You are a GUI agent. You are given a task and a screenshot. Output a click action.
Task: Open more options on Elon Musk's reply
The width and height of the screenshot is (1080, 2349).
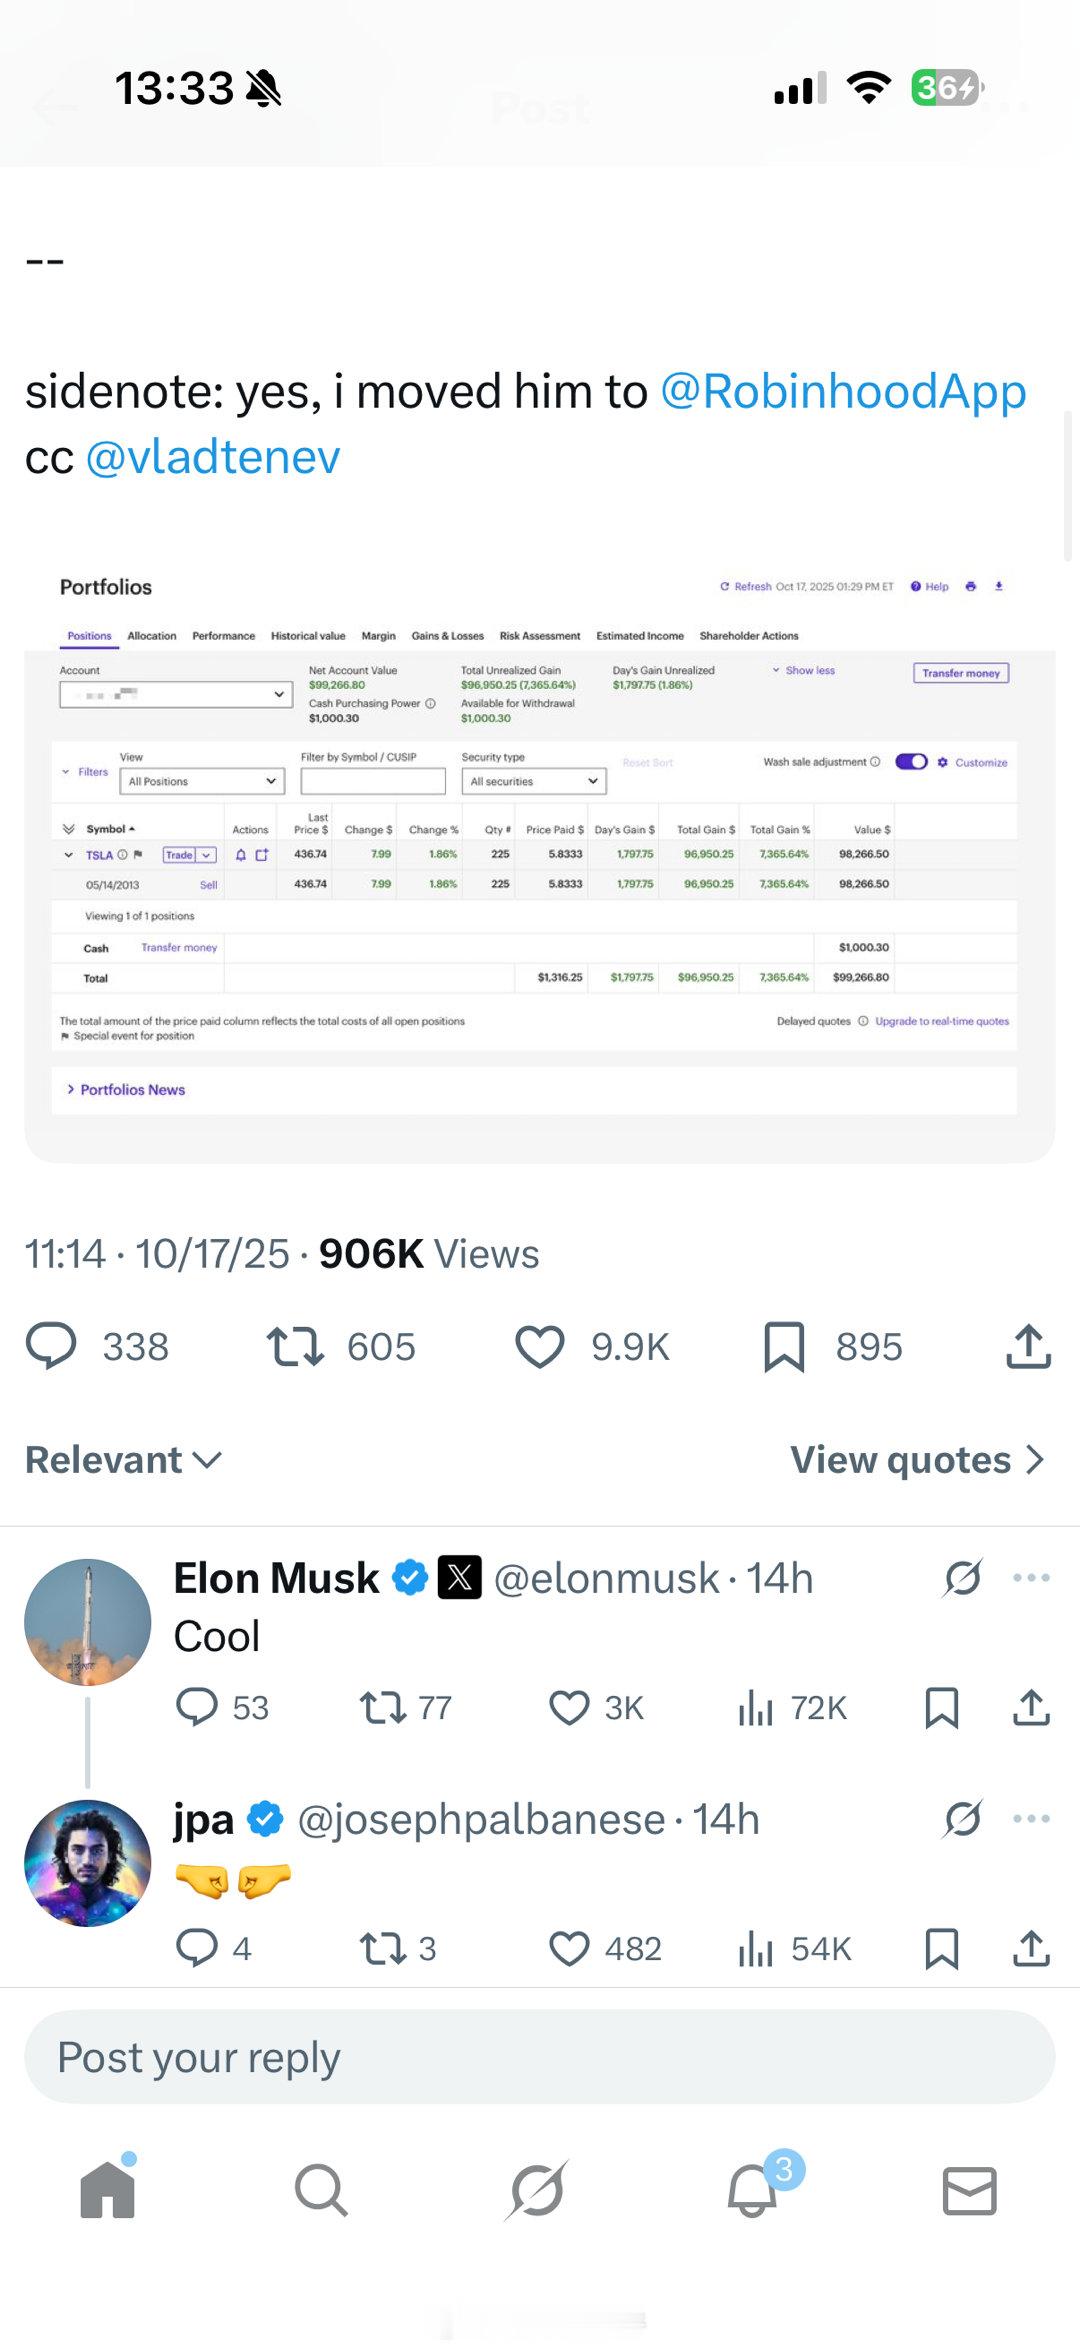(x=1031, y=1578)
